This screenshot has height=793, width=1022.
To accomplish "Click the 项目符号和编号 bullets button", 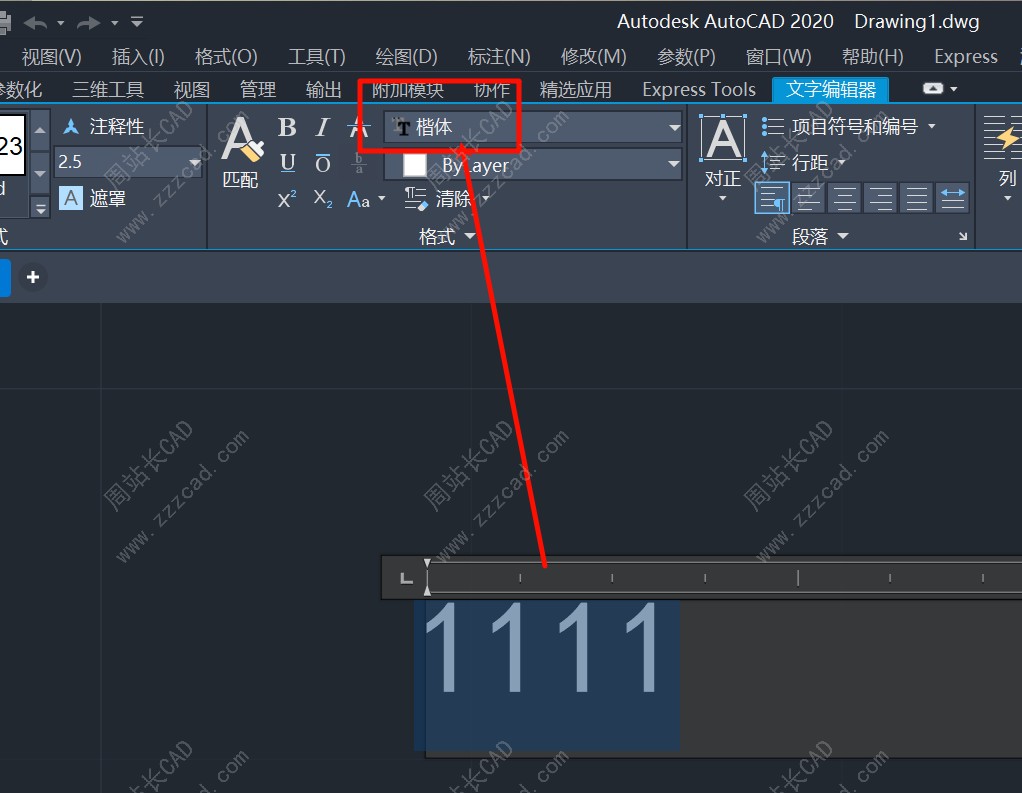I will pos(848,127).
